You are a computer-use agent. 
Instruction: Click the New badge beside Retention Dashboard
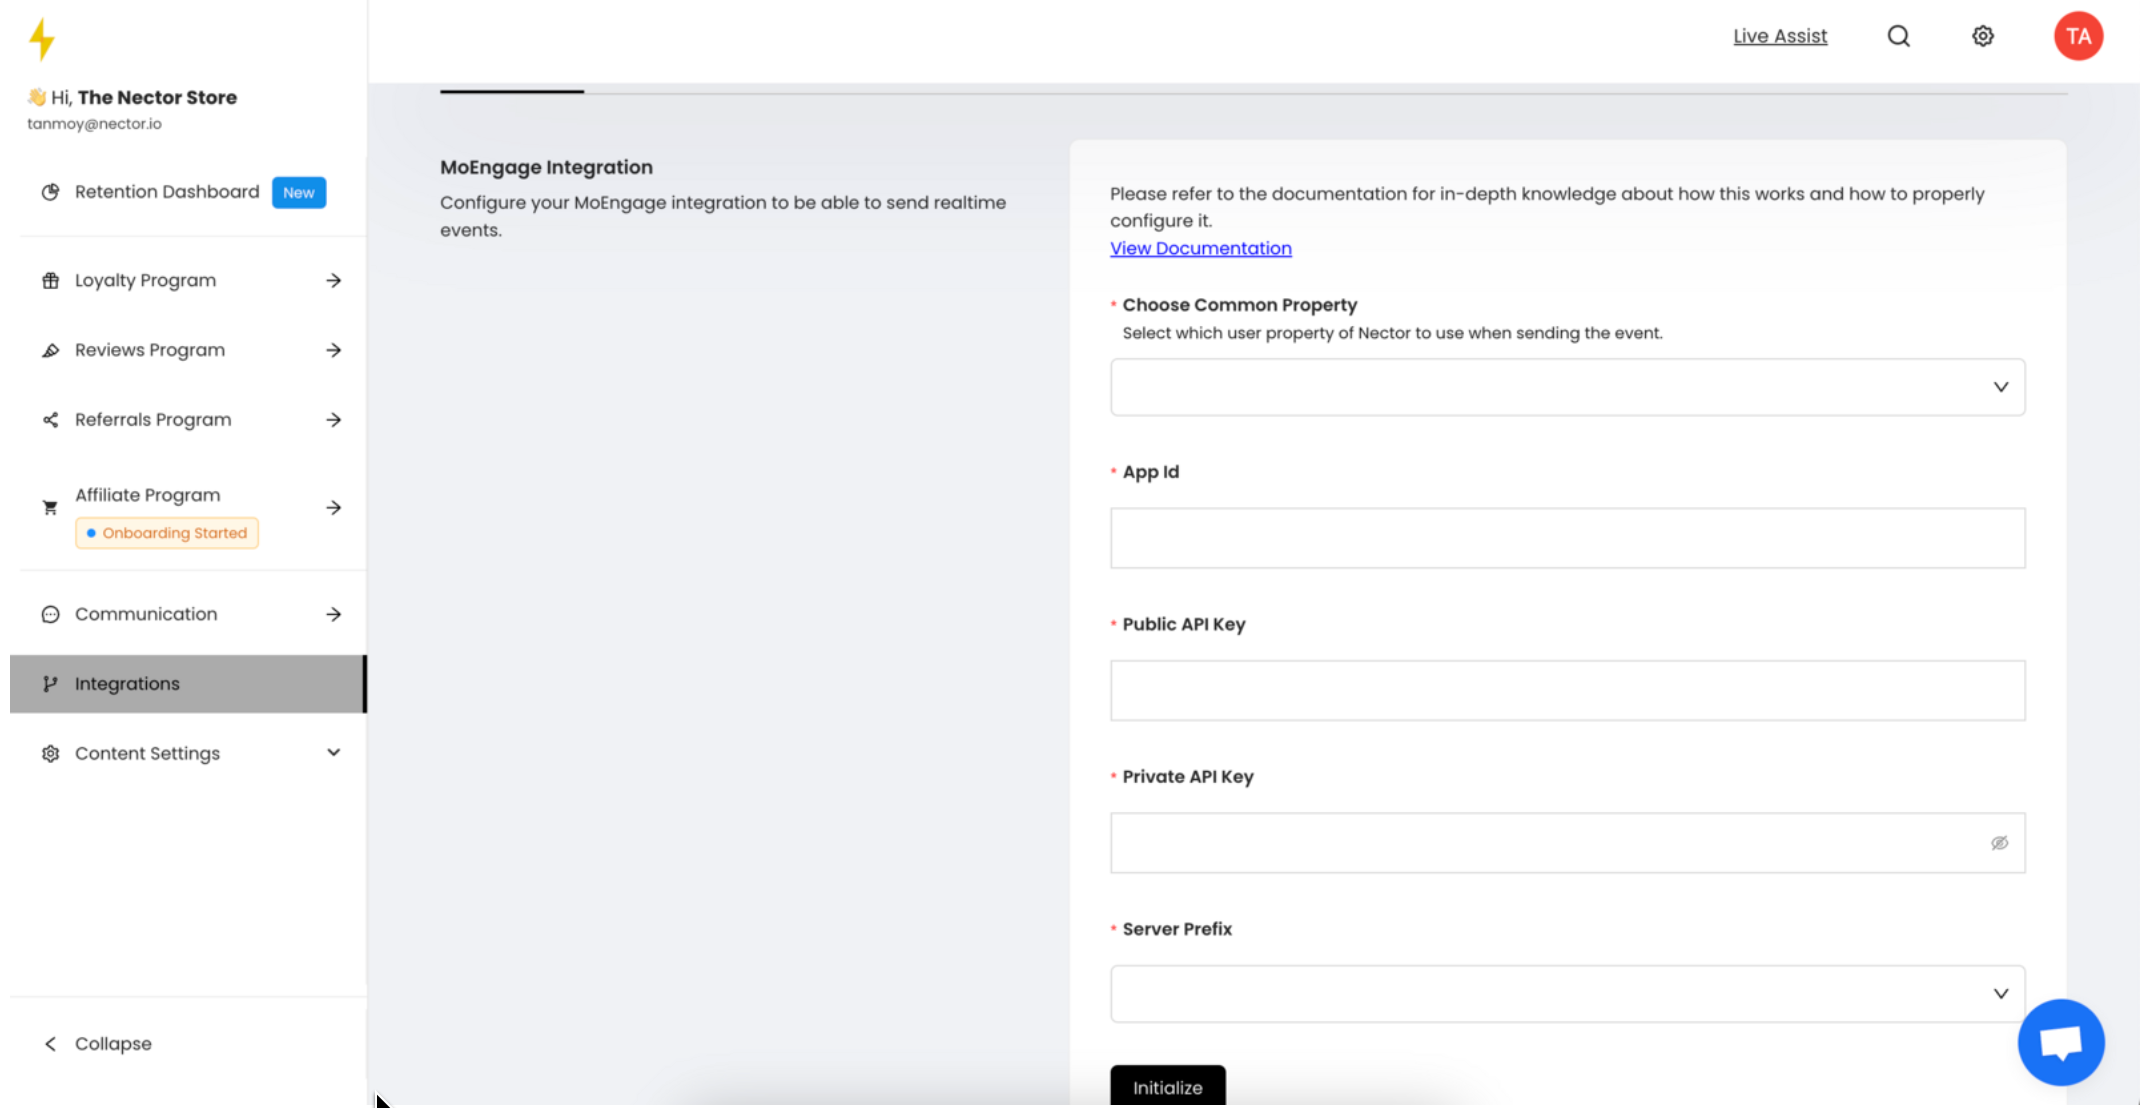click(298, 193)
